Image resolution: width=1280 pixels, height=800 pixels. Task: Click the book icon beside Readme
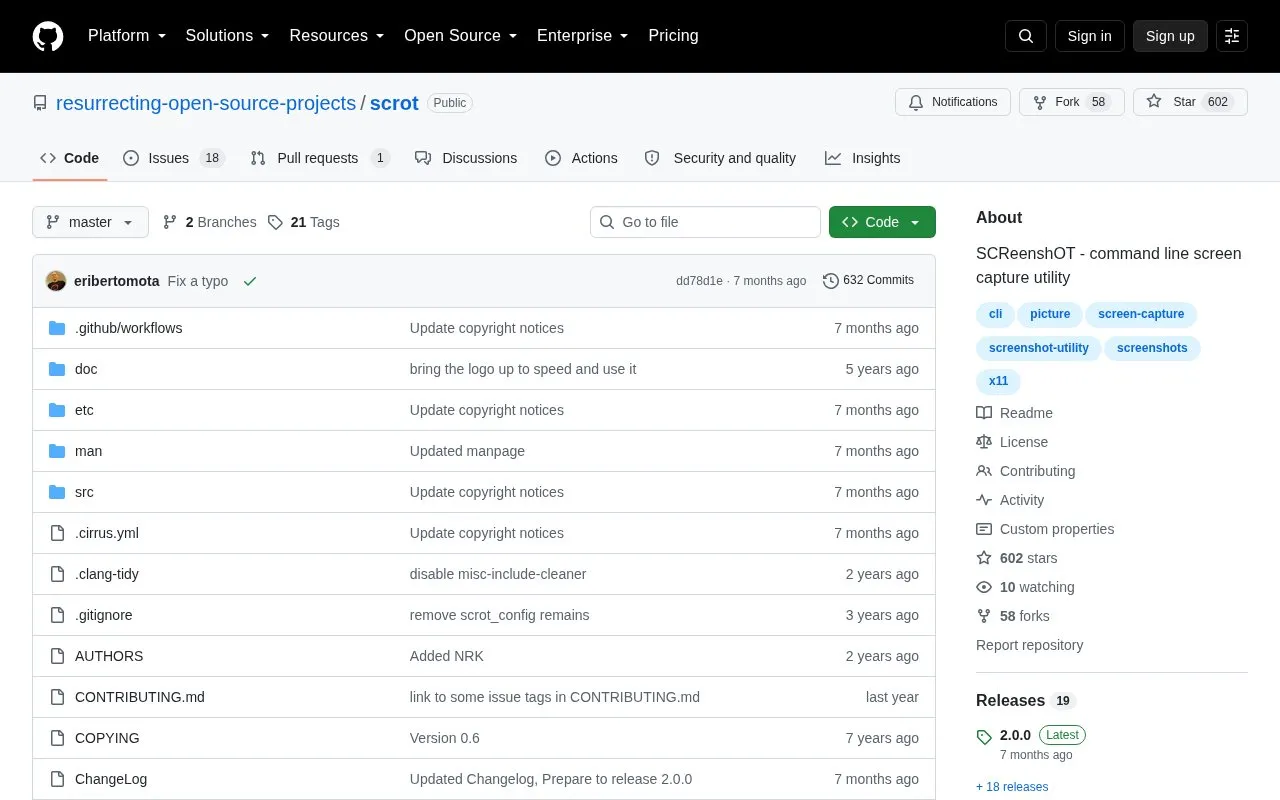(984, 413)
